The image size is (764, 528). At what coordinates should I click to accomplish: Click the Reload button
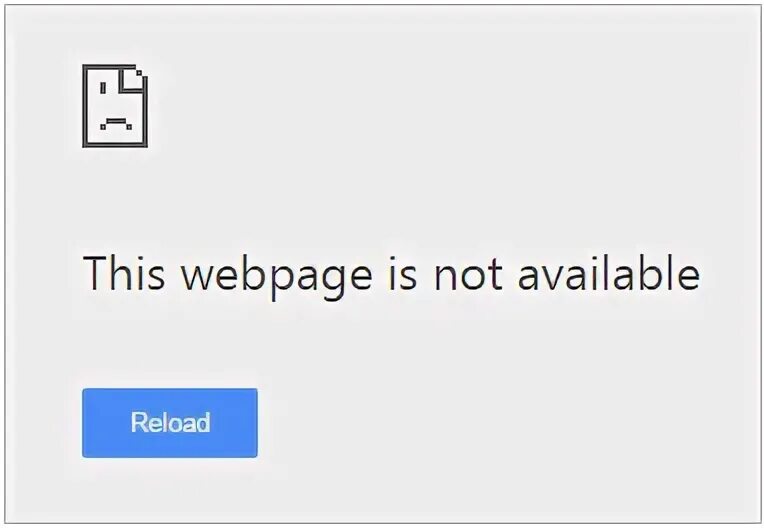click(170, 423)
